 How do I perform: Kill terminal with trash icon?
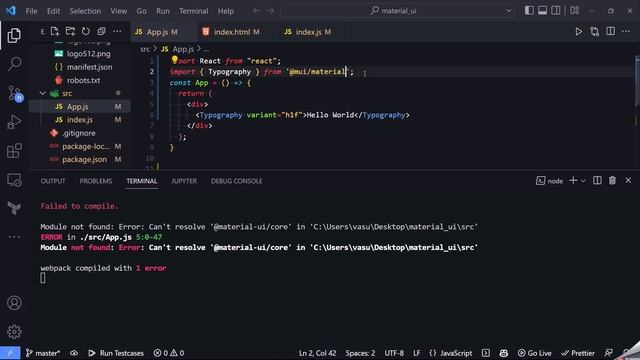[x=612, y=180]
